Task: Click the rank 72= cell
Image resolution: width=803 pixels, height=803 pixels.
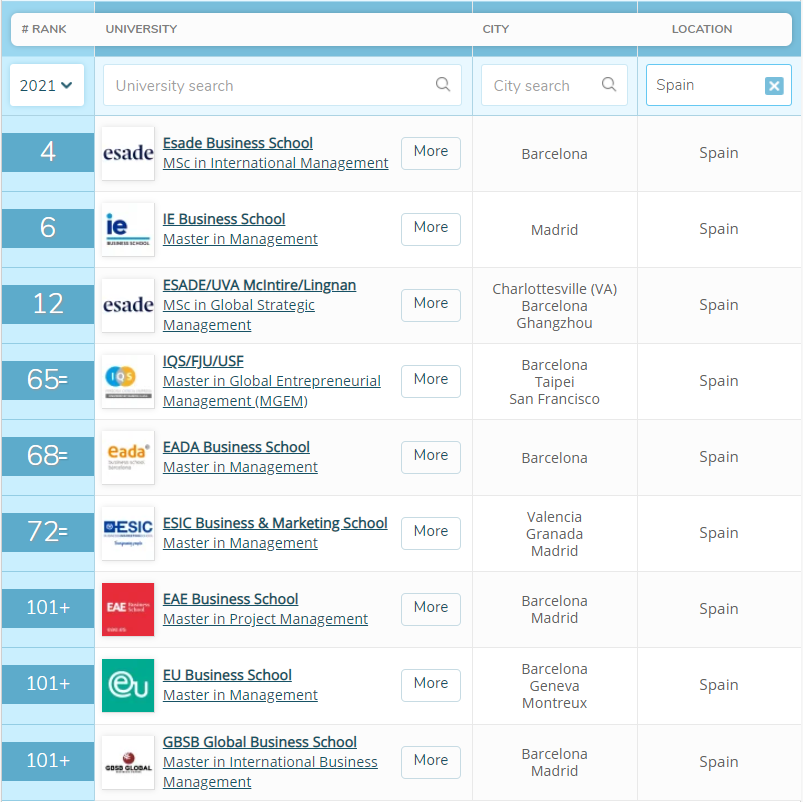Action: (48, 532)
